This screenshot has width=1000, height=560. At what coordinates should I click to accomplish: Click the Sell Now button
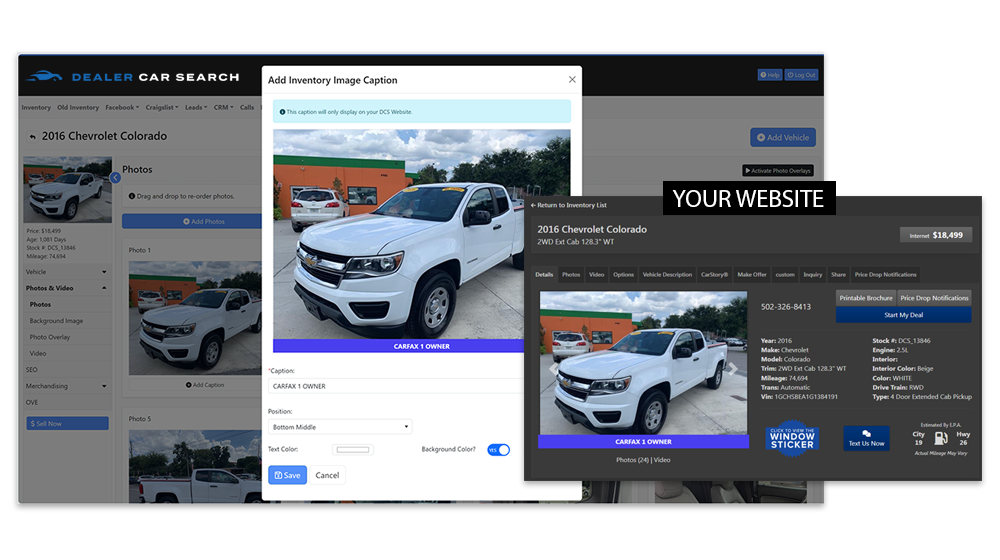coord(67,424)
